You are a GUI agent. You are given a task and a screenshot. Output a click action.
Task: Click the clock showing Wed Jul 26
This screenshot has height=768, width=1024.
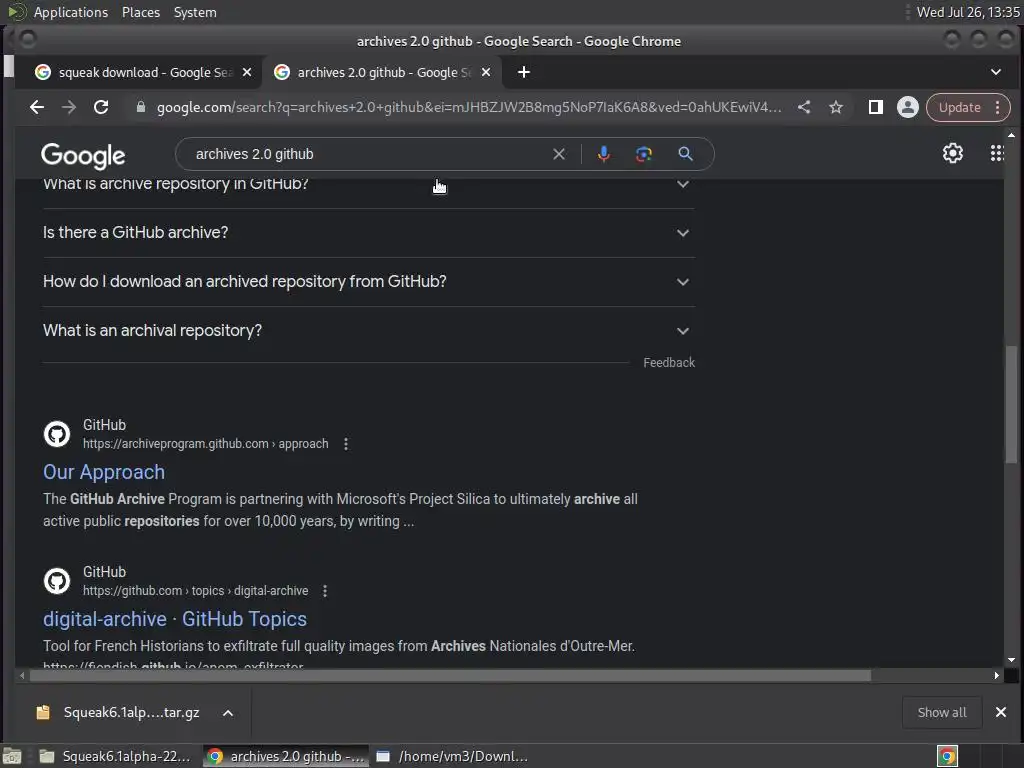pyautogui.click(x=968, y=12)
